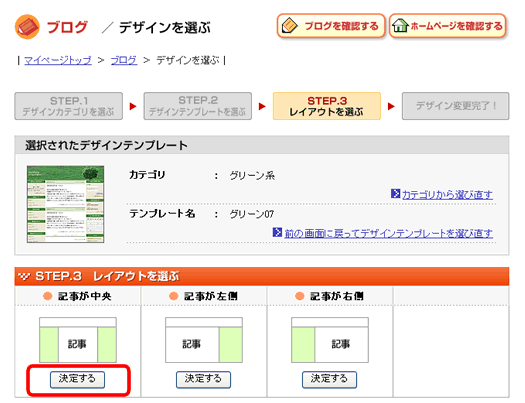Click the pencil icon on ブログを確認する
Screen dimensions: 525x403
click(x=290, y=26)
